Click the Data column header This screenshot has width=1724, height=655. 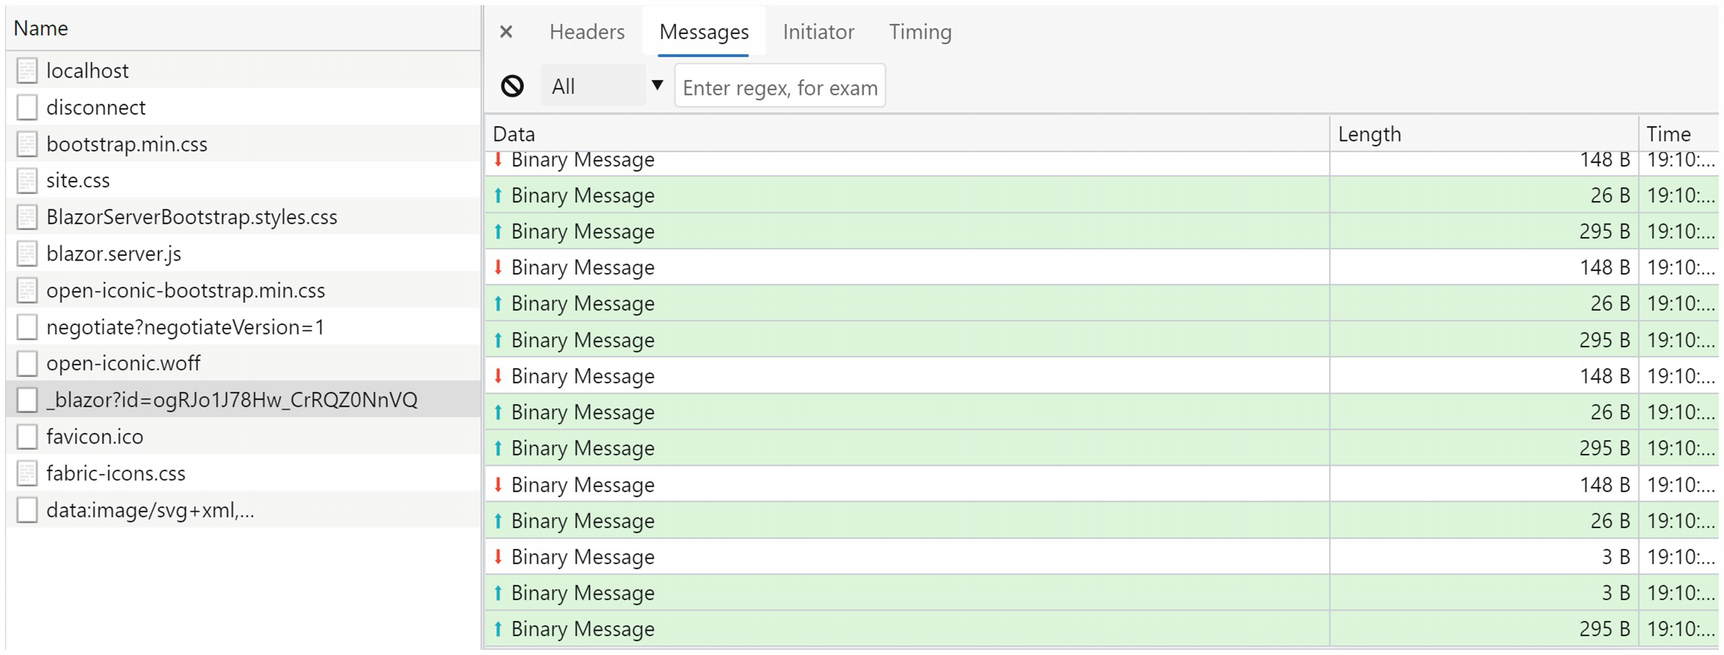(x=514, y=134)
